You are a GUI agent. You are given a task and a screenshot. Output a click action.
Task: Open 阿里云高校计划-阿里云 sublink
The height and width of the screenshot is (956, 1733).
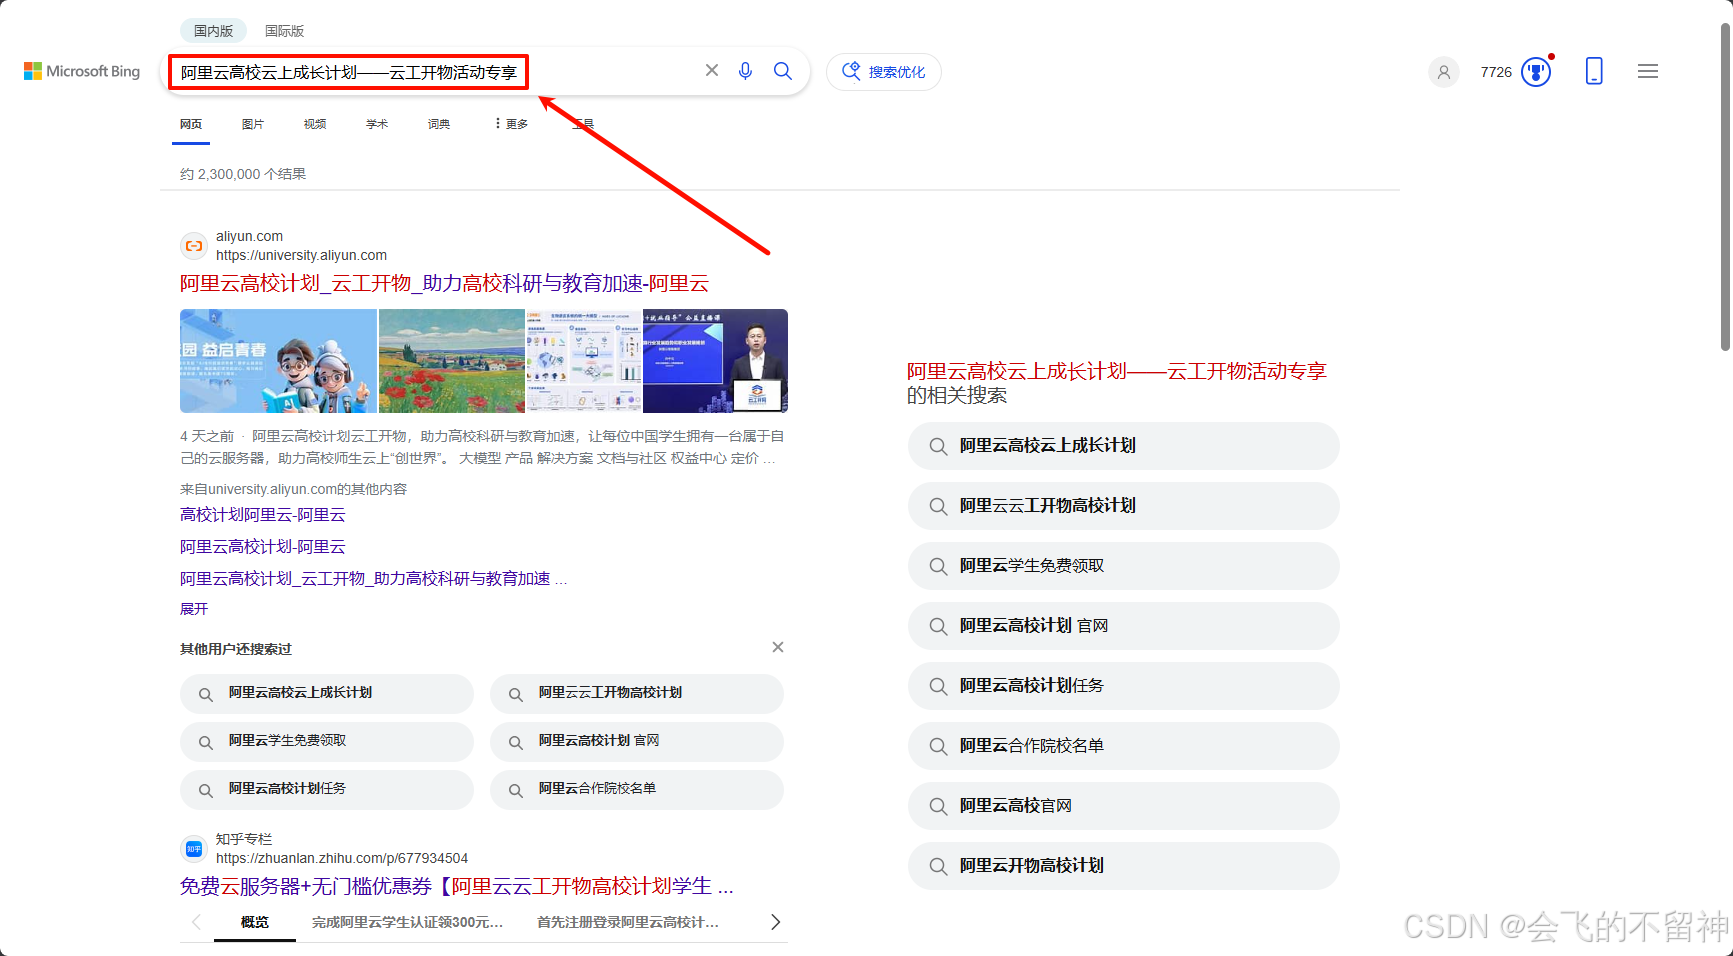point(262,547)
